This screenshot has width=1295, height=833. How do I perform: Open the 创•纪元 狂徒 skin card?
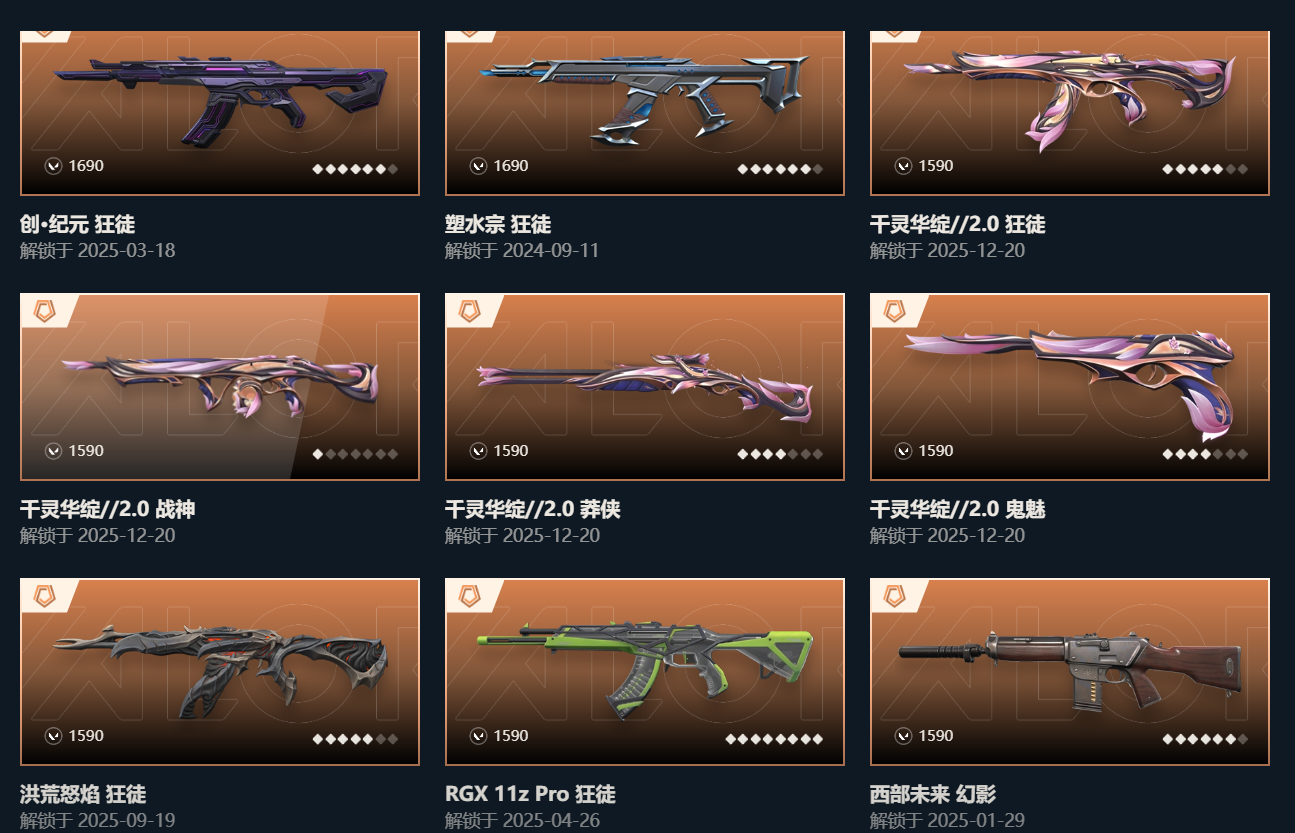(x=220, y=113)
